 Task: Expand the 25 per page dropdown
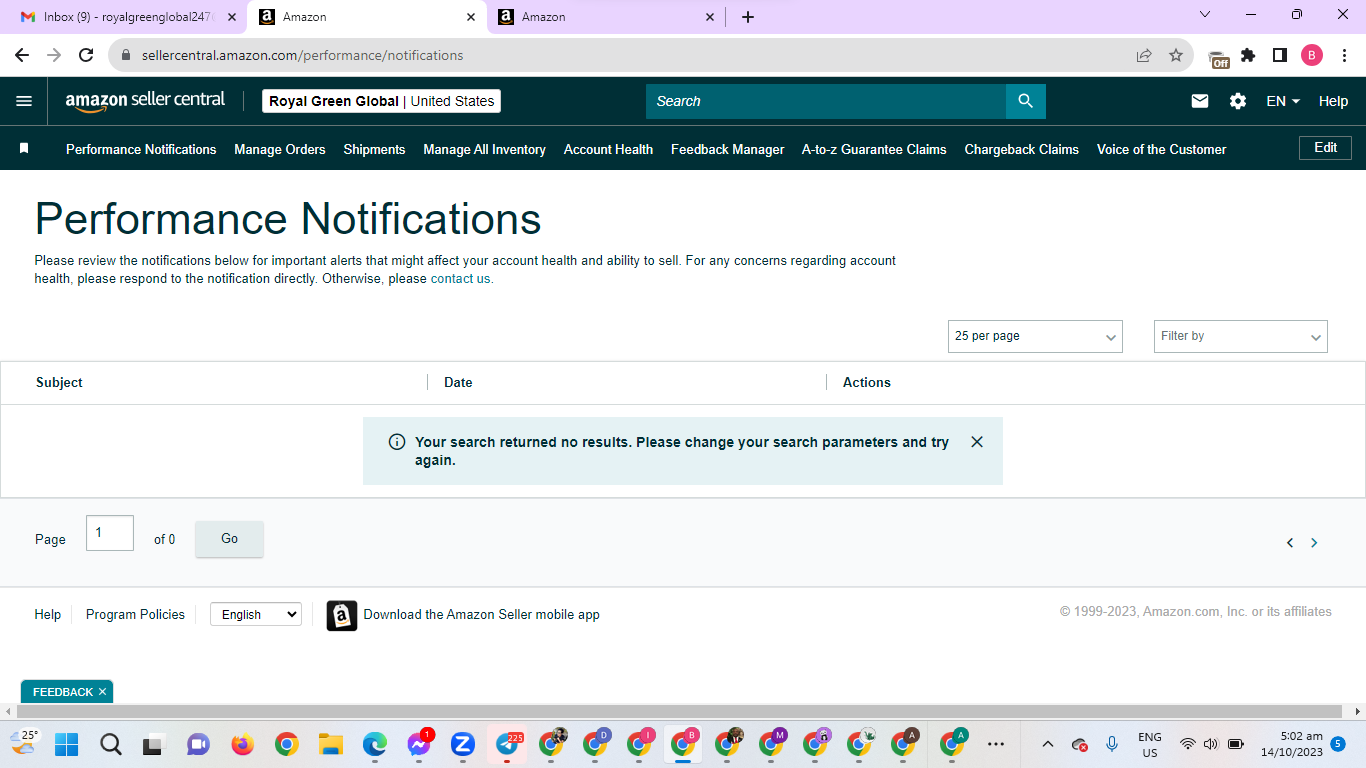tap(1035, 336)
